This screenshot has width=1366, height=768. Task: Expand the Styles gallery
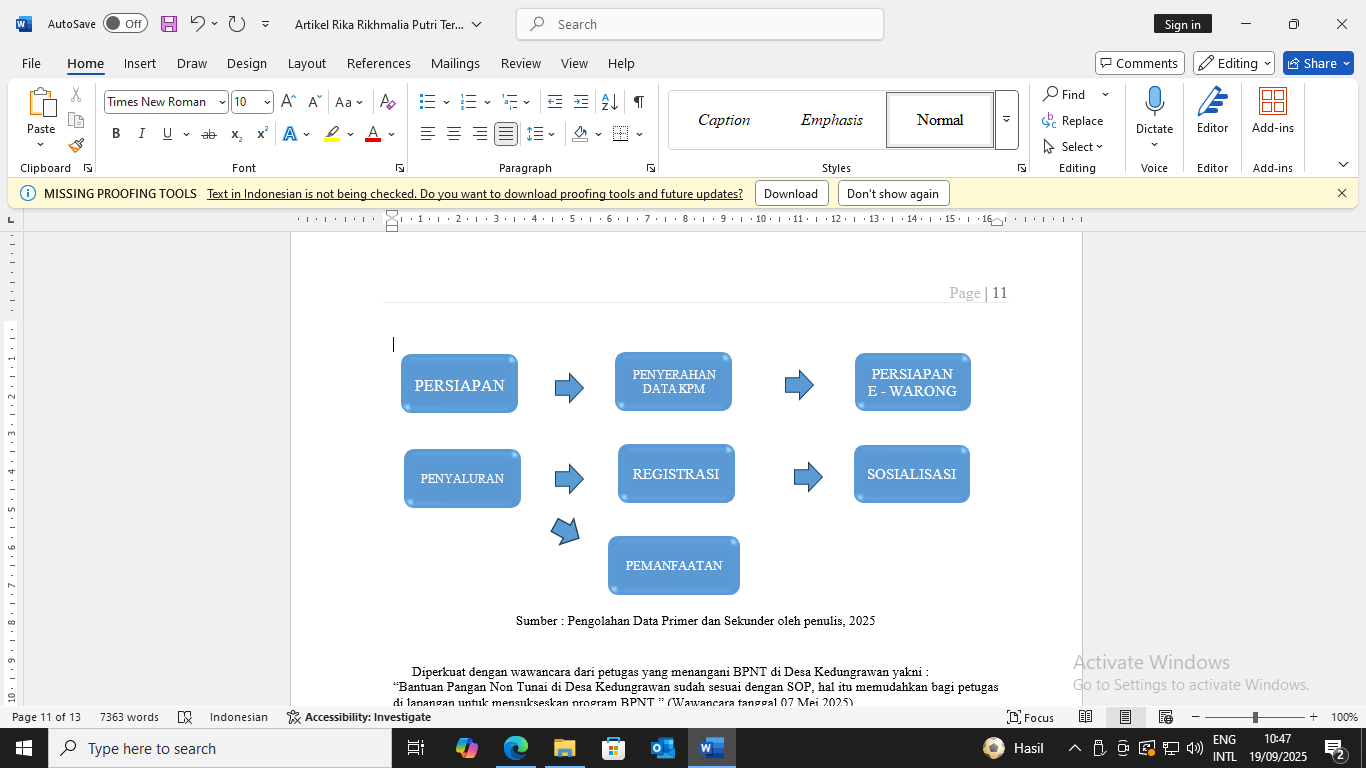click(1006, 120)
